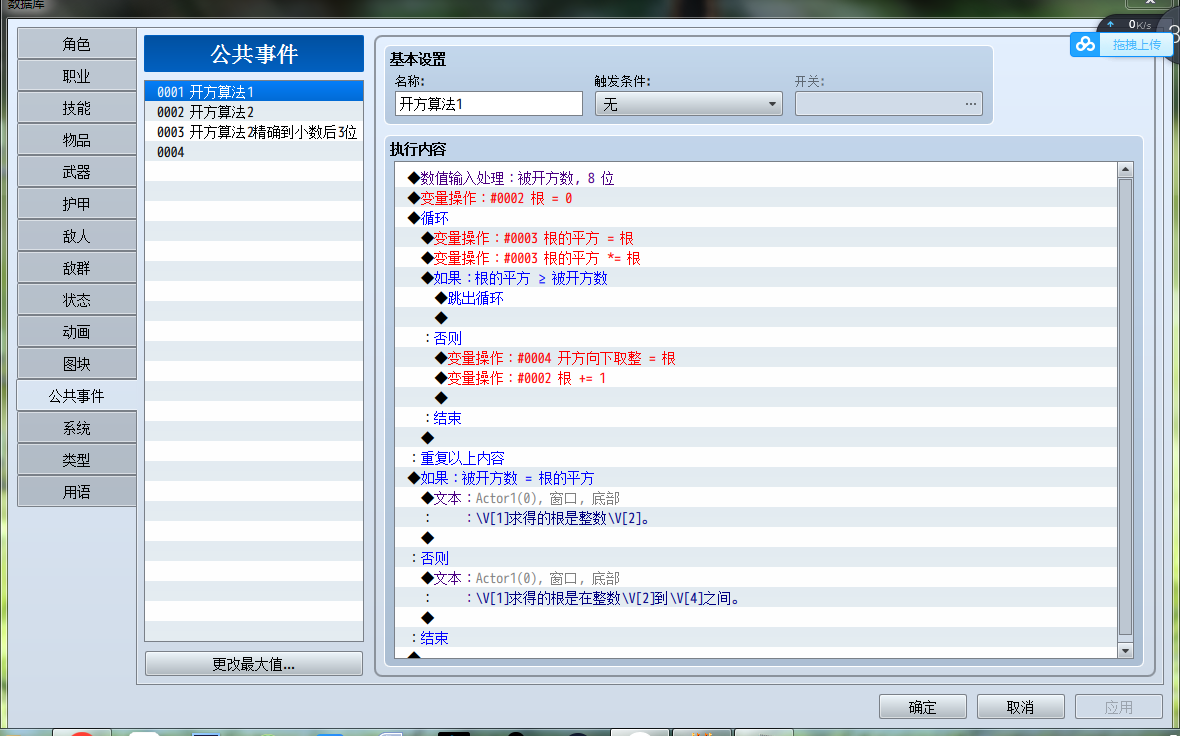
Task: Select the 重复以上内容 line
Action: point(756,458)
